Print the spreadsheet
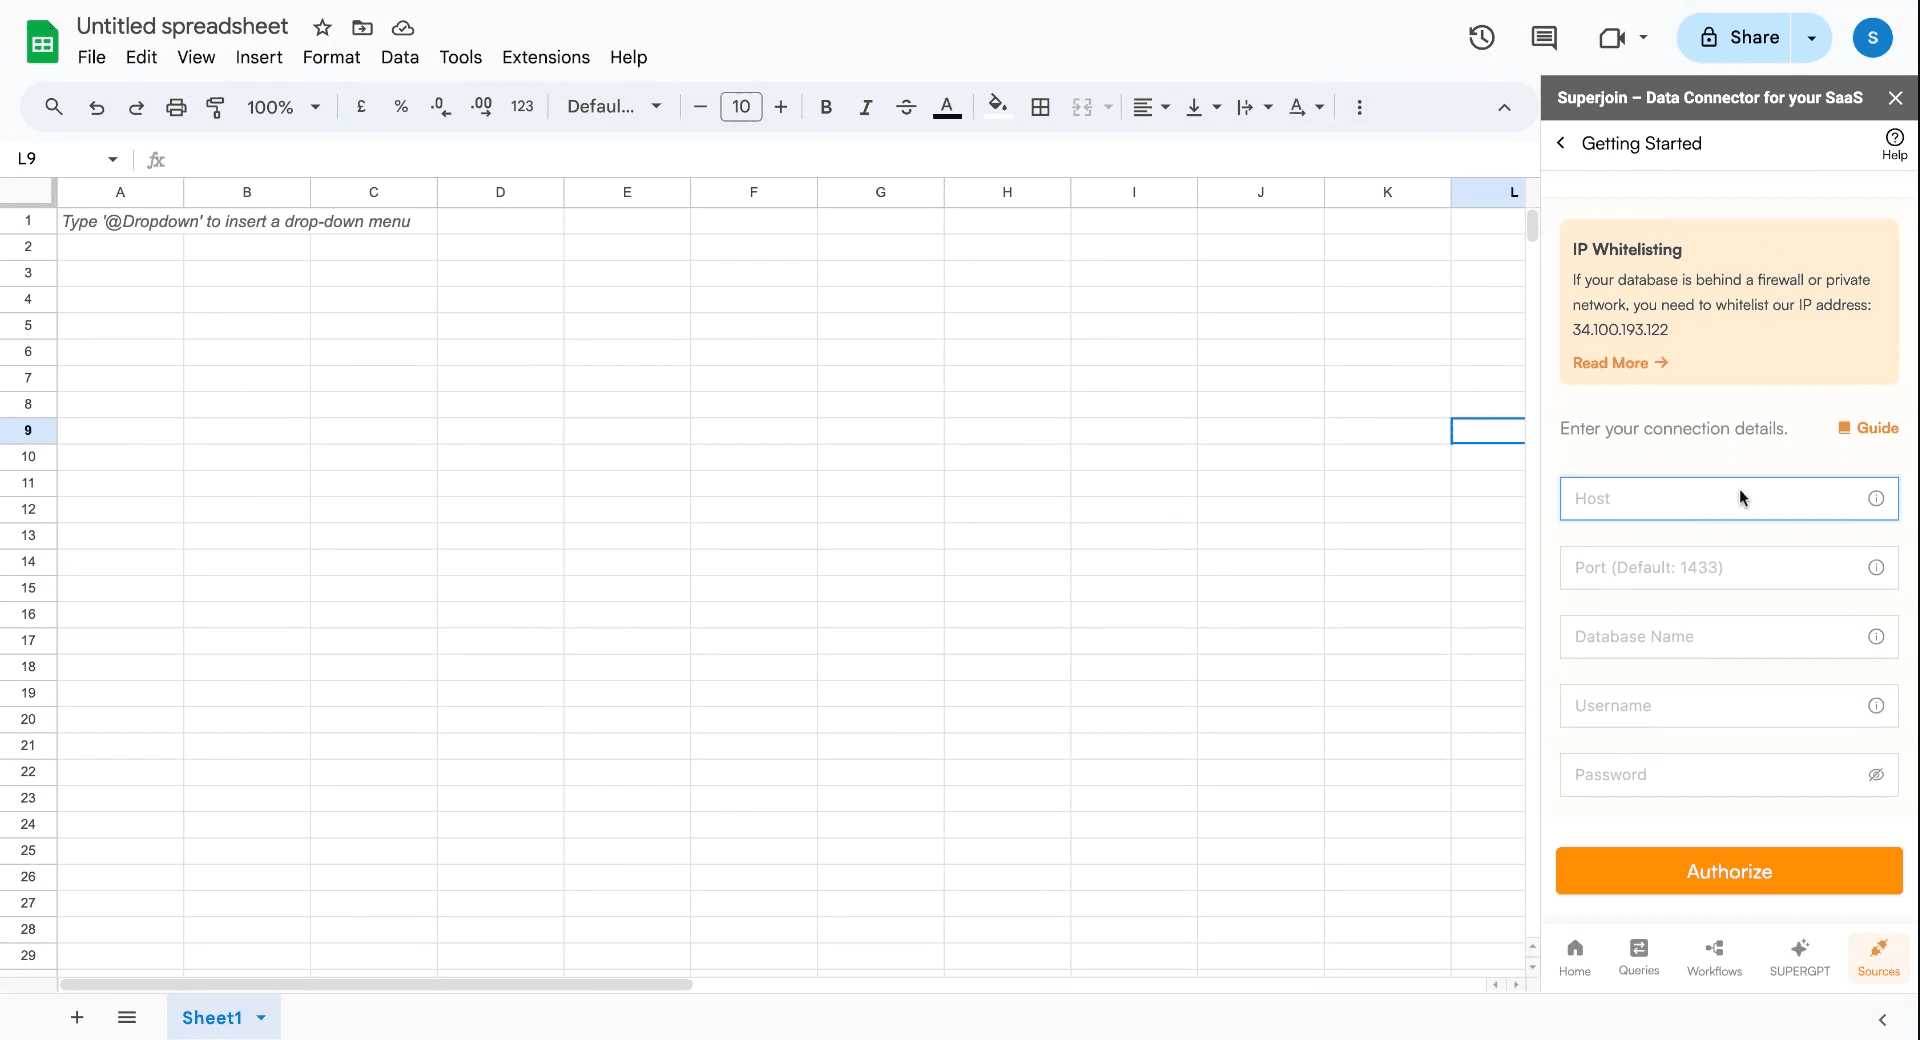 (176, 107)
